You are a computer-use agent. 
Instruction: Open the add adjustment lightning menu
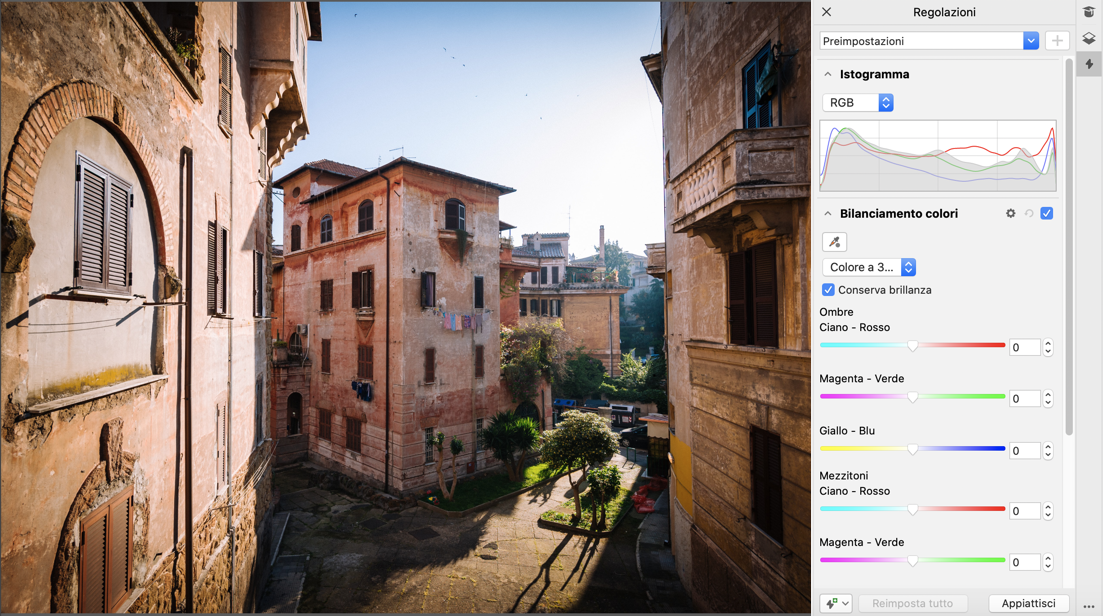tap(836, 603)
